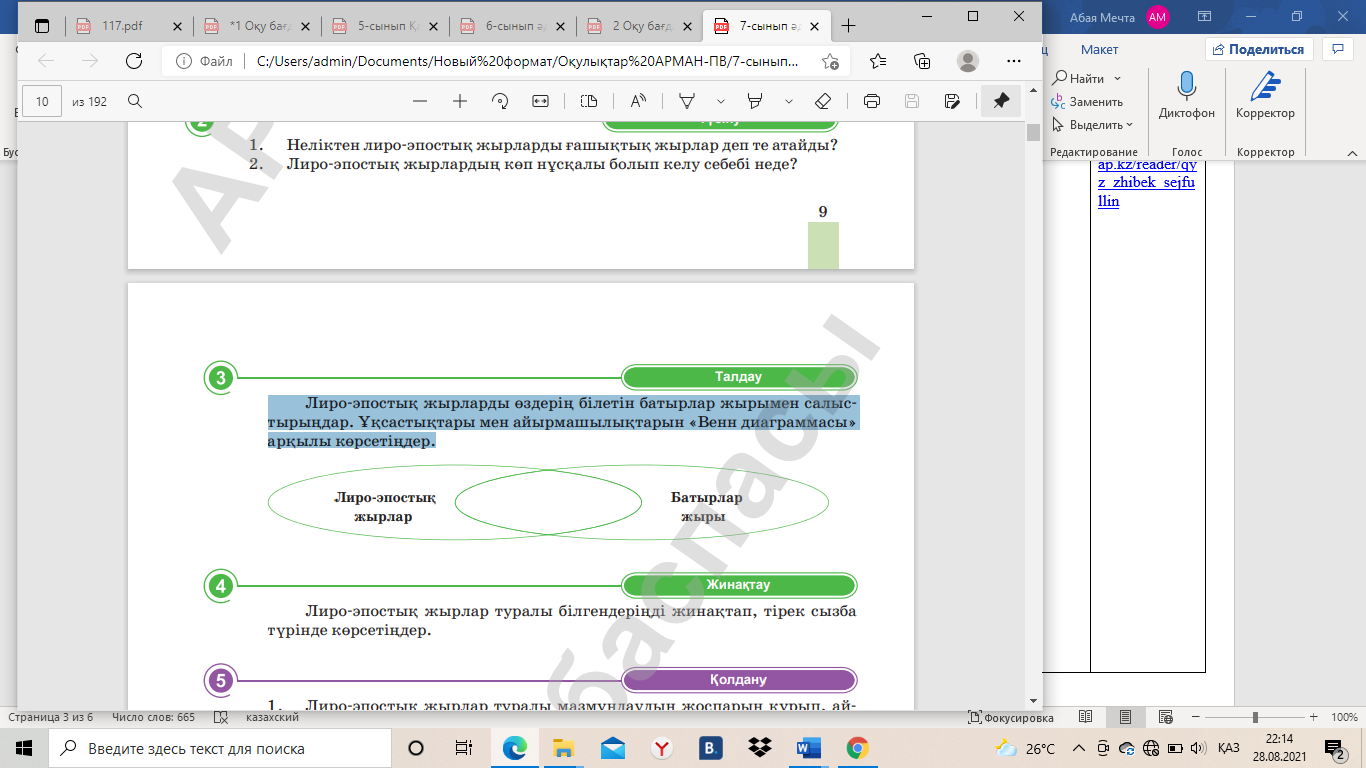Pin the PDF toolbar
The width and height of the screenshot is (1366, 768).
[1001, 101]
